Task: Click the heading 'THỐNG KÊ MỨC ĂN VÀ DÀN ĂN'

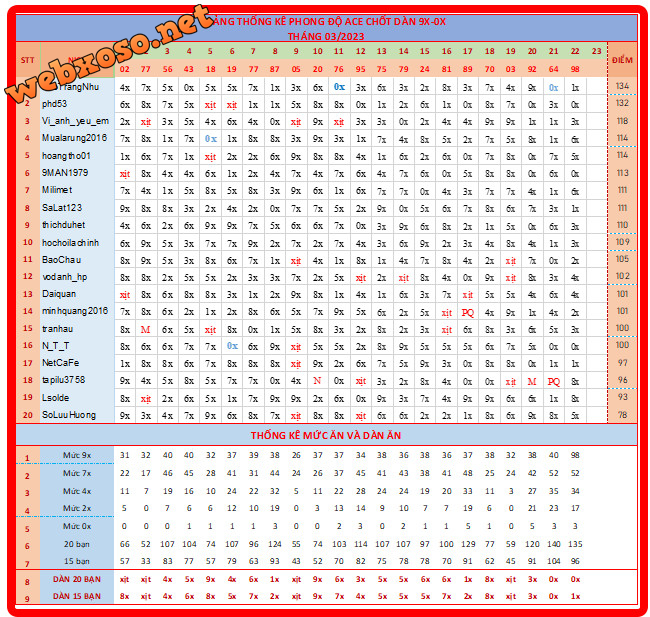Action: coord(326,435)
